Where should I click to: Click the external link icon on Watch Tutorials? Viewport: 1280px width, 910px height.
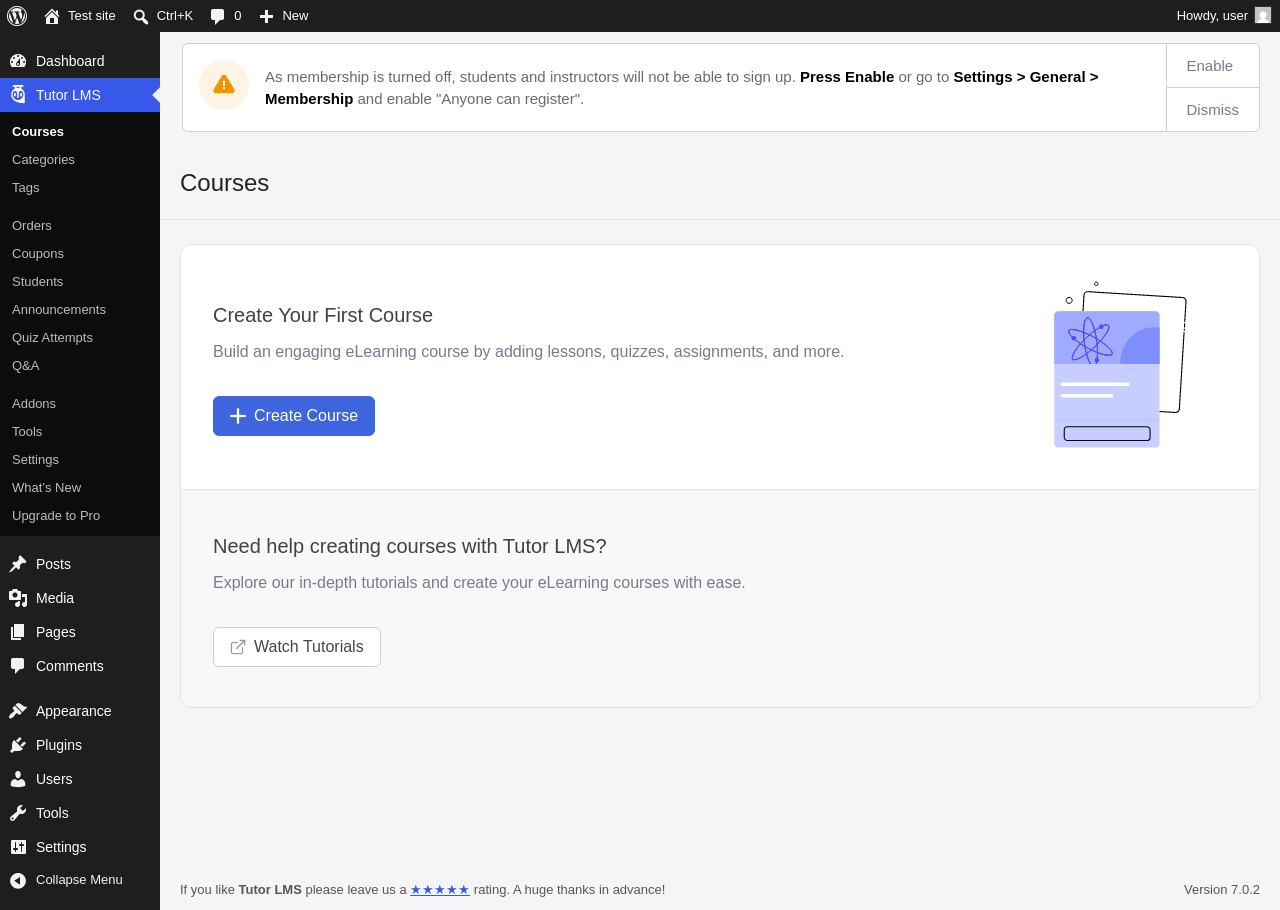(238, 647)
